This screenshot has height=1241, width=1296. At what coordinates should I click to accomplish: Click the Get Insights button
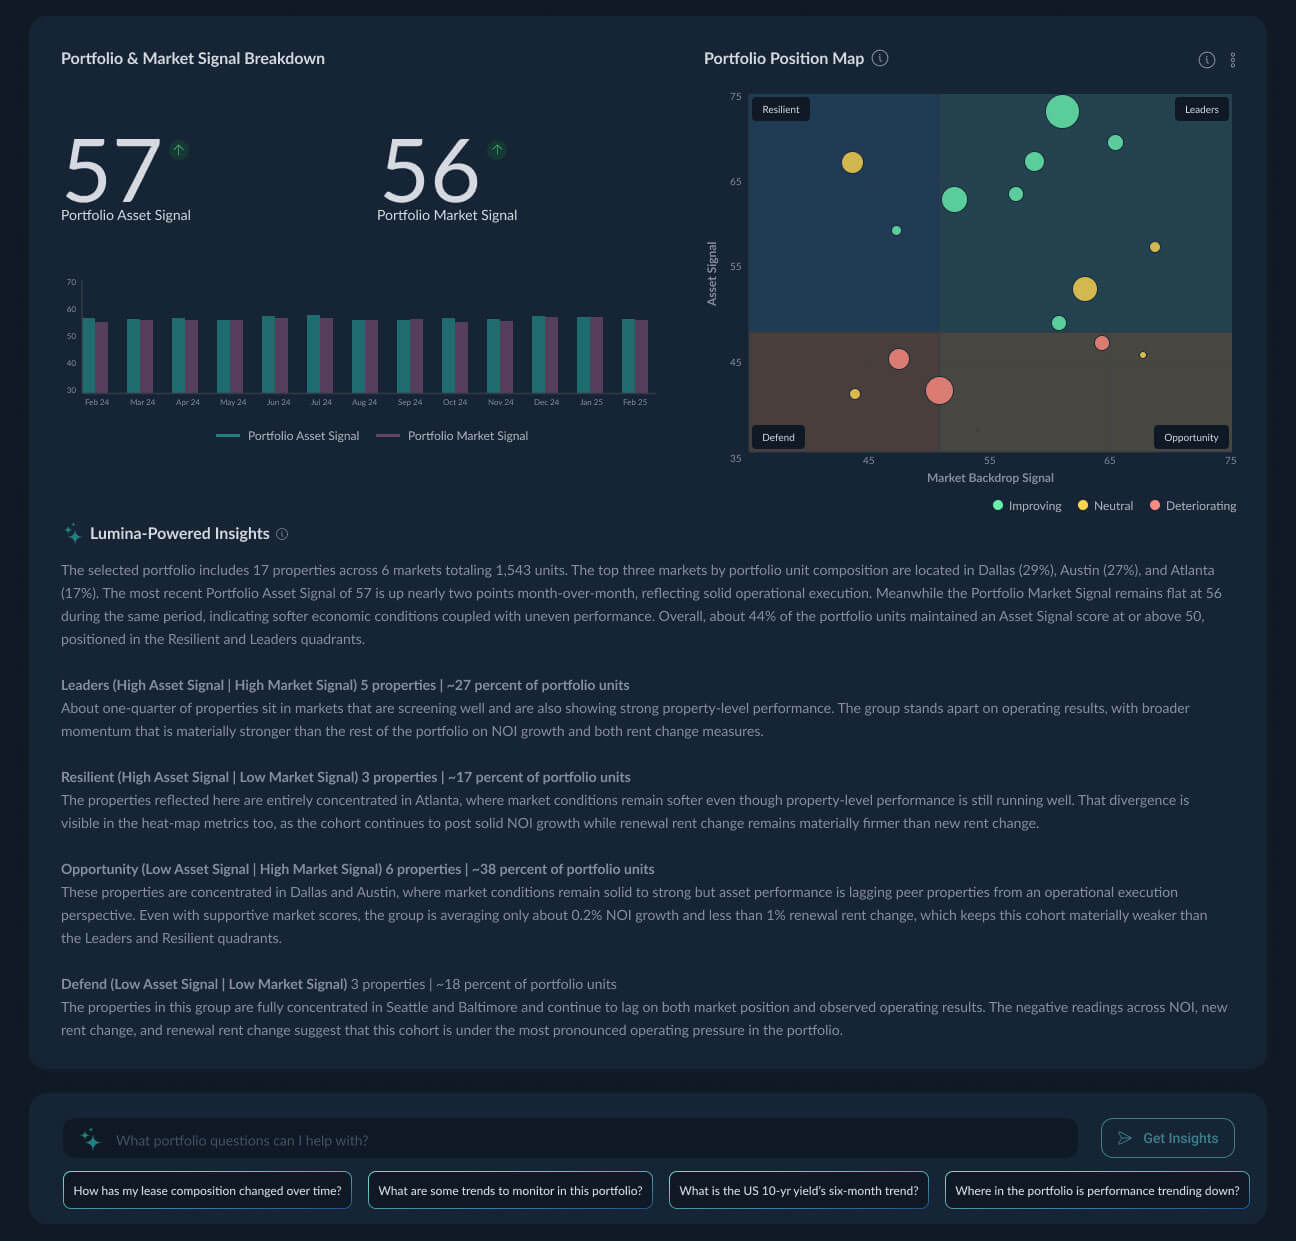click(1168, 1138)
